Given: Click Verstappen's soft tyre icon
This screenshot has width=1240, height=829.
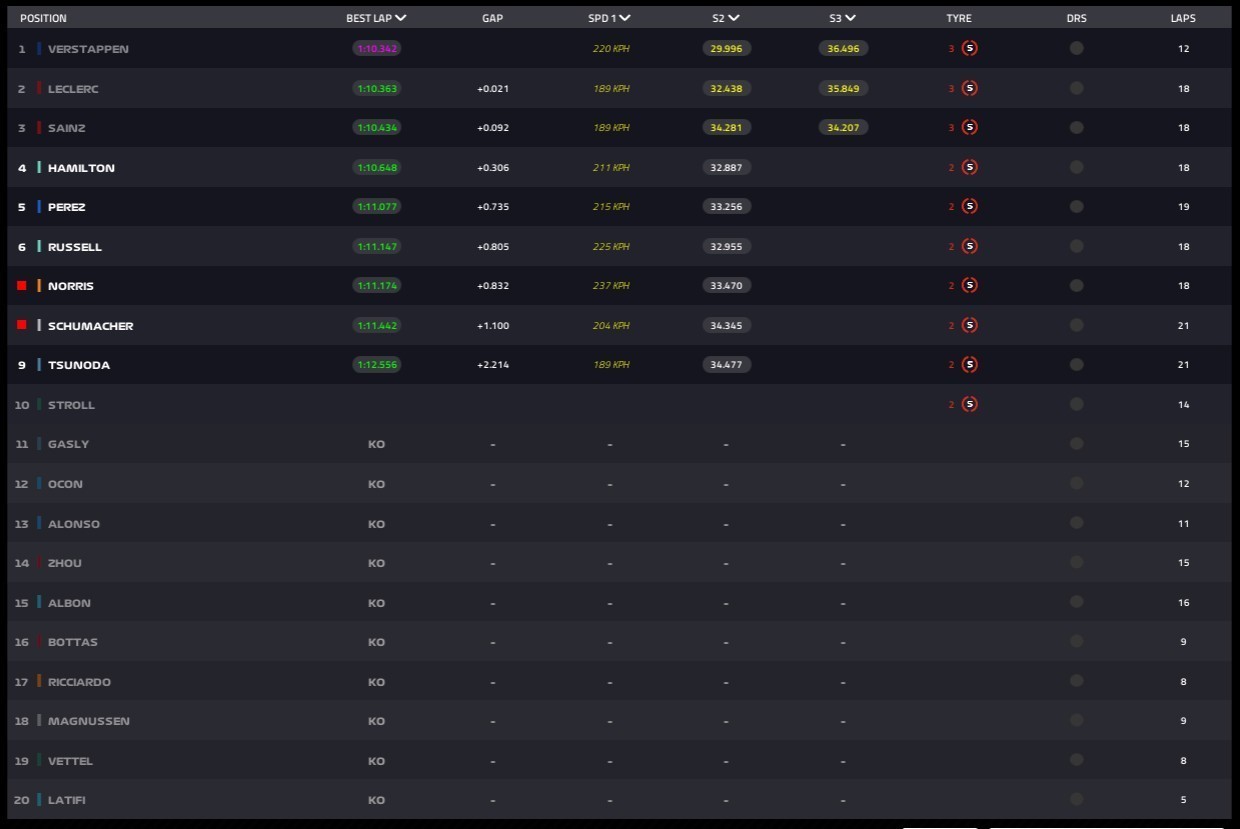Looking at the screenshot, I should click(969, 48).
